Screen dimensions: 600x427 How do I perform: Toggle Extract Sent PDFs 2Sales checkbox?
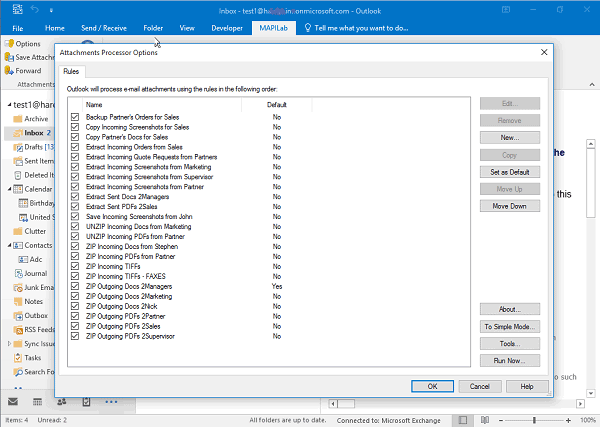click(x=75, y=207)
